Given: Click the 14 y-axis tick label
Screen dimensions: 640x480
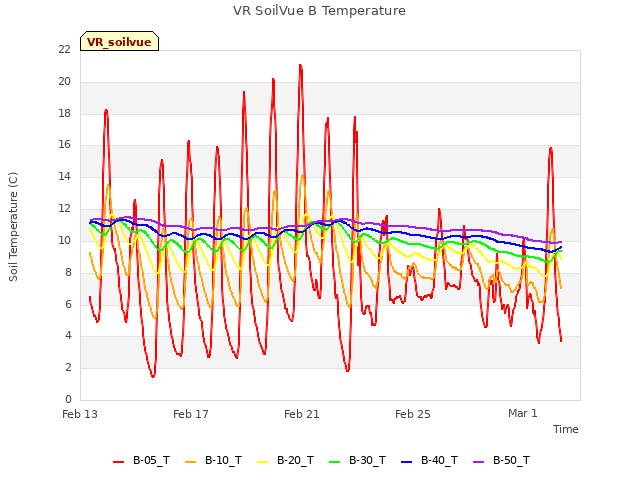Looking at the screenshot, I should 65,176.
